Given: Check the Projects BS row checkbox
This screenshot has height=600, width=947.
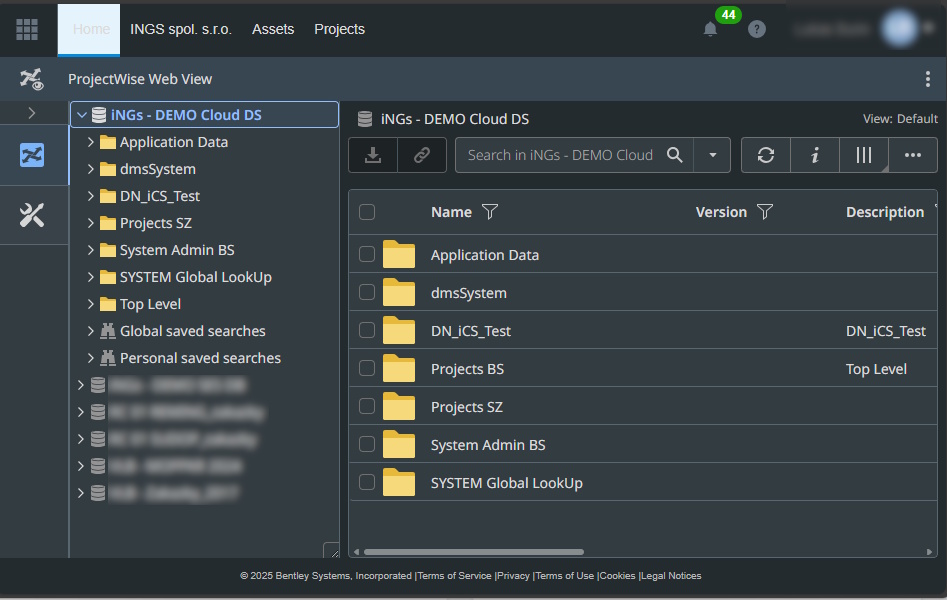Looking at the screenshot, I should (x=367, y=369).
